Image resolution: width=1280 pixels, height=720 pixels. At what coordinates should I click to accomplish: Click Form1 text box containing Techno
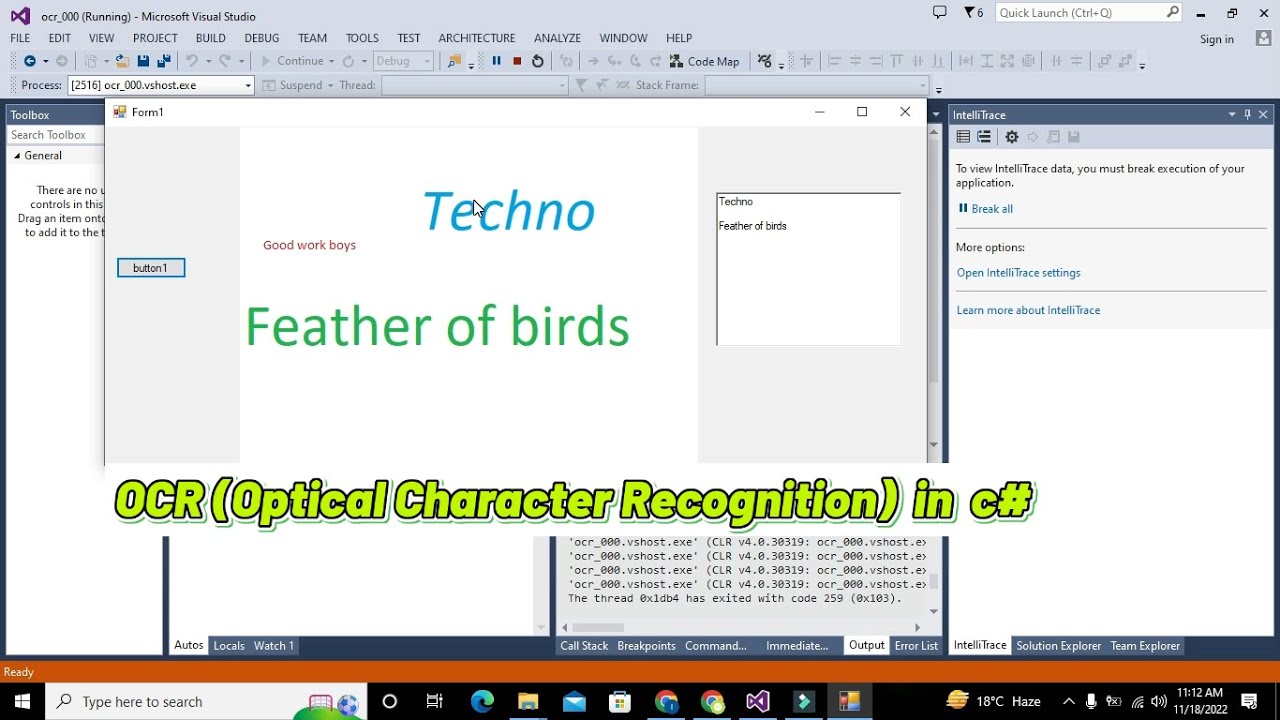pos(808,269)
